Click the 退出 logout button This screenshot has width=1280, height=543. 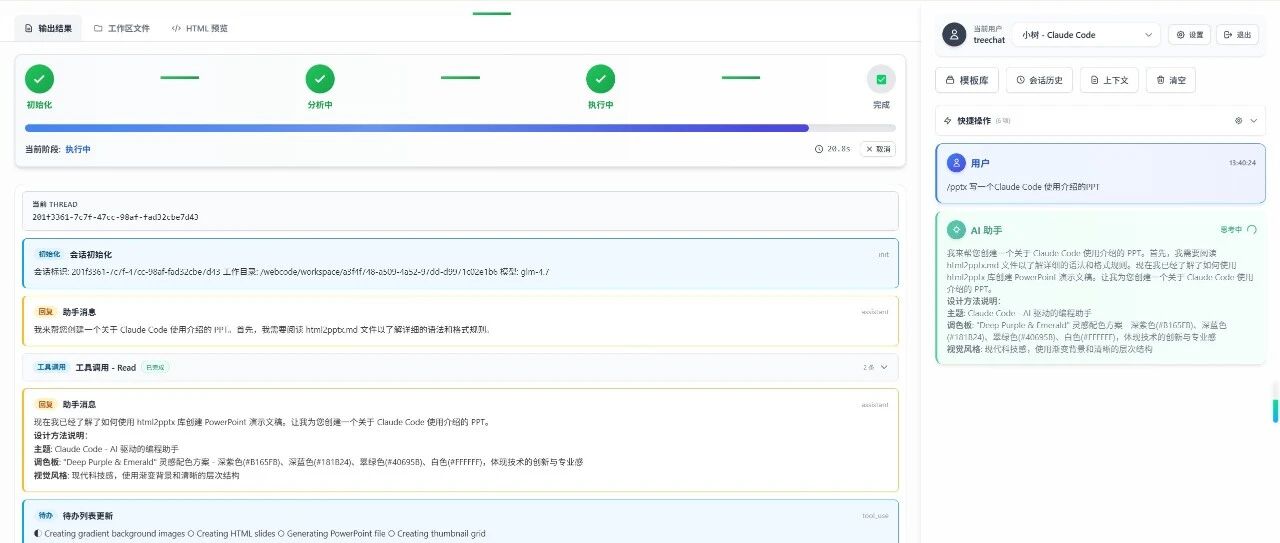click(x=1237, y=34)
